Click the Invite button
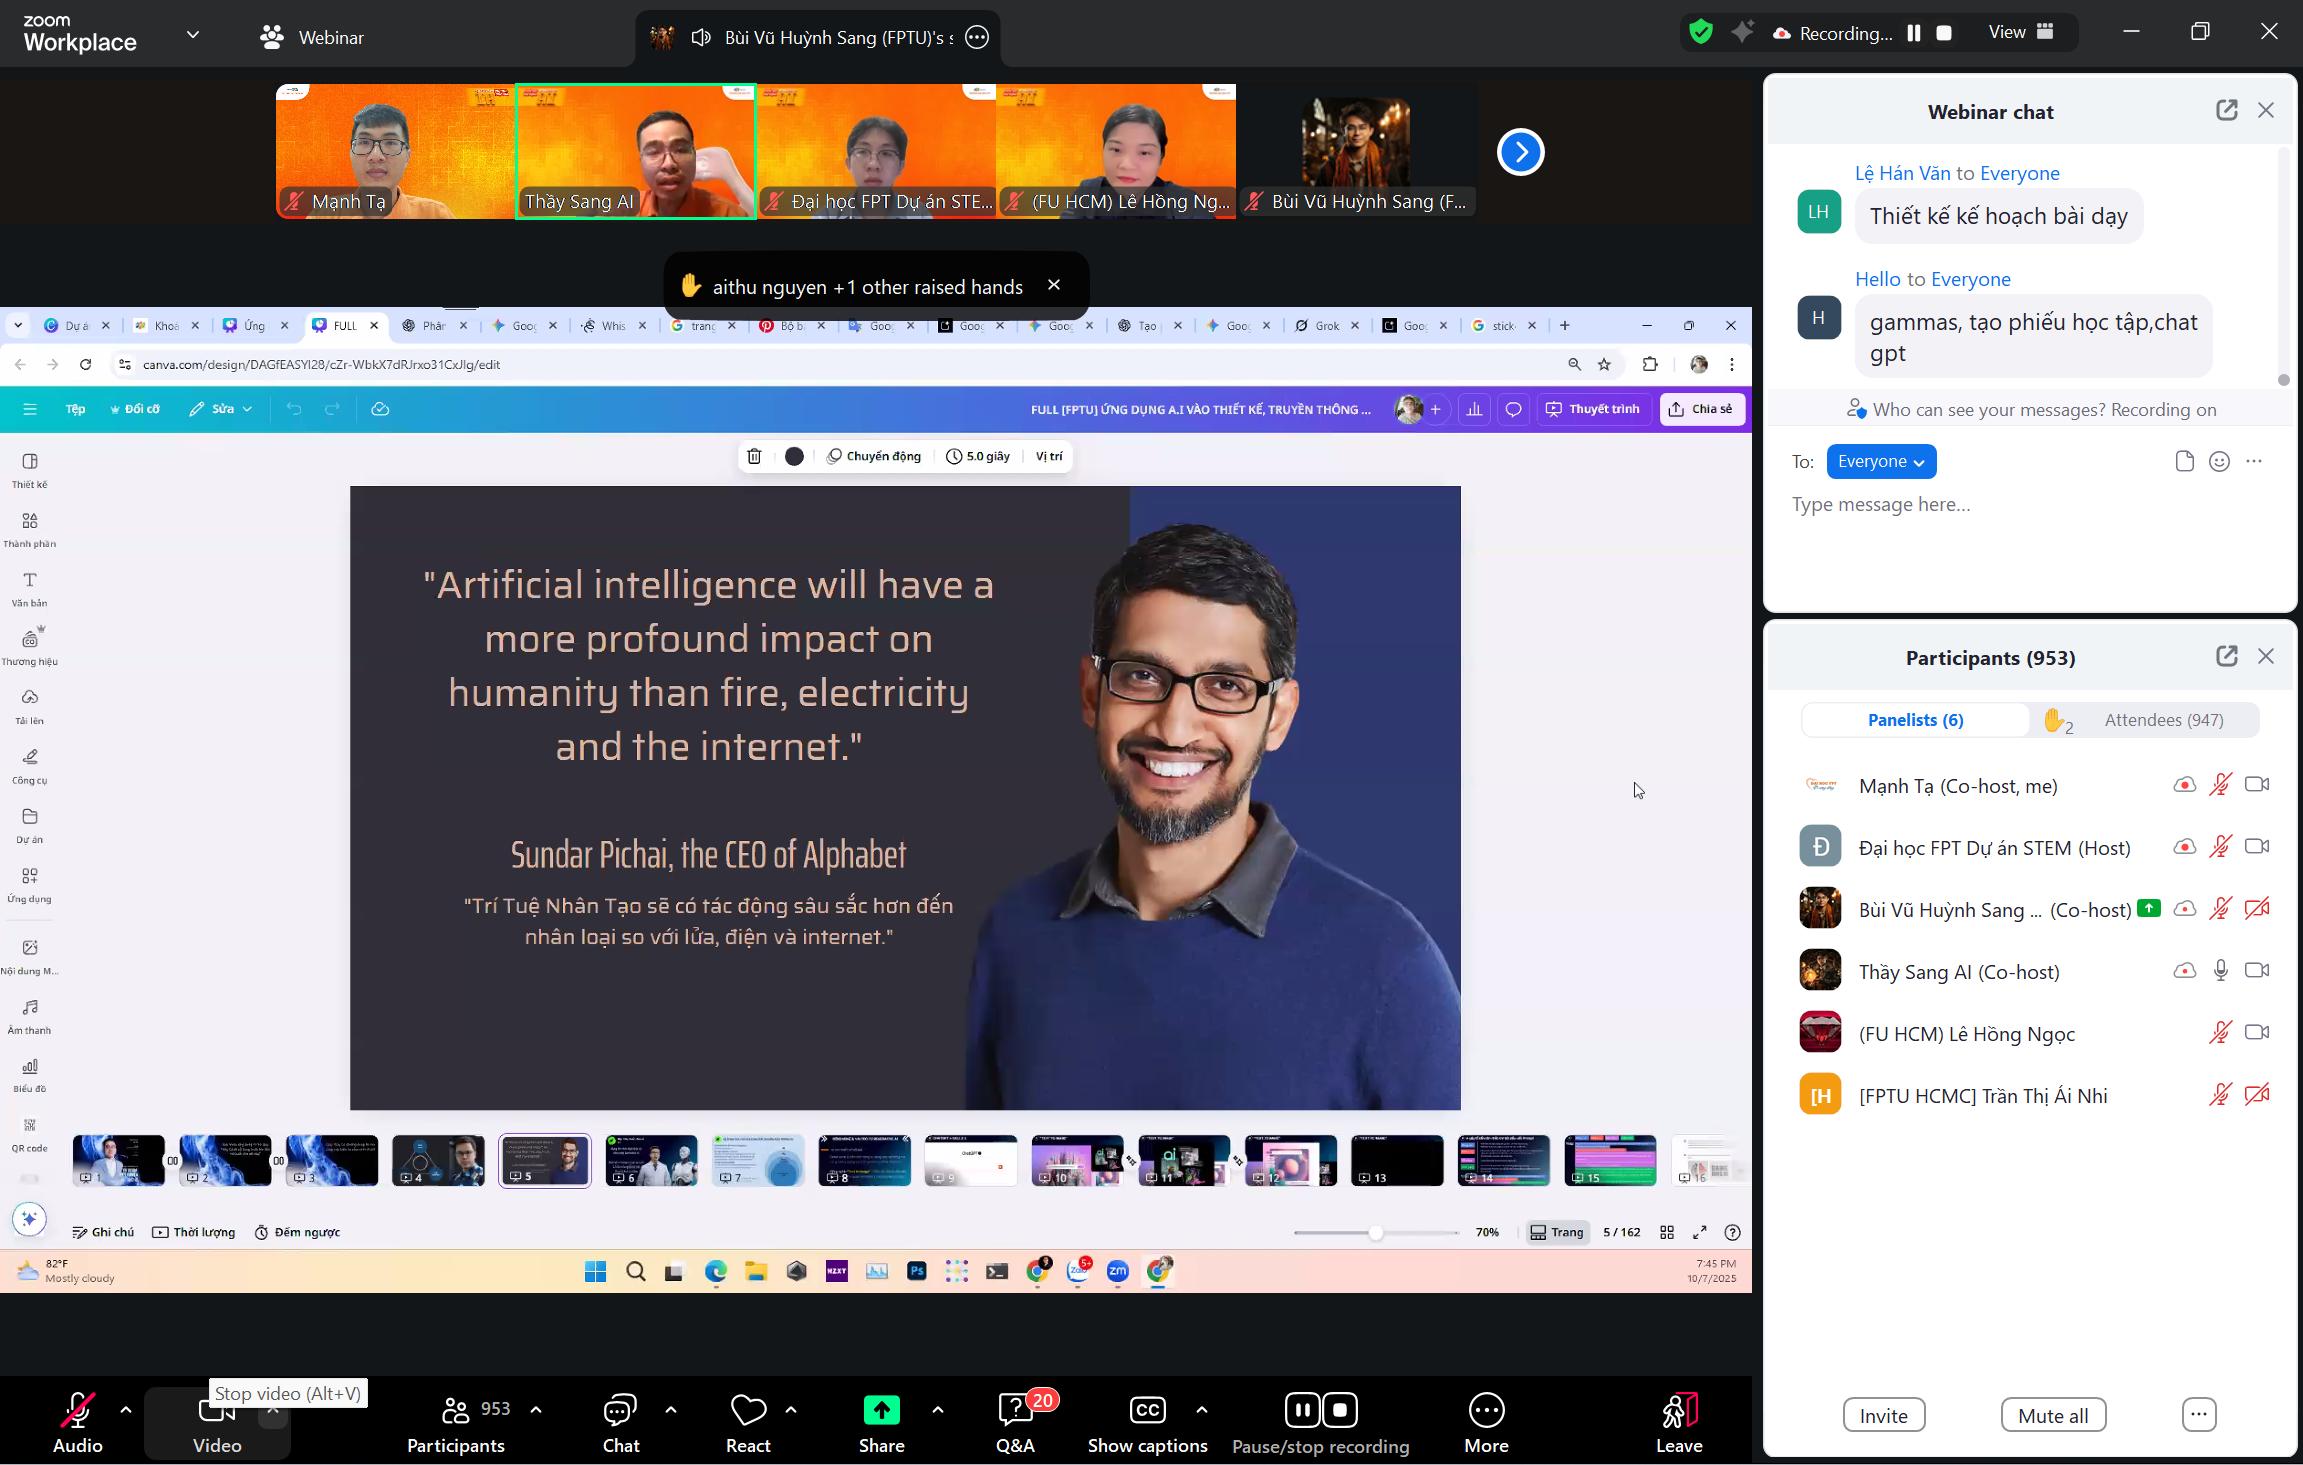Viewport: 2303px width, 1465px height. tap(1883, 1415)
